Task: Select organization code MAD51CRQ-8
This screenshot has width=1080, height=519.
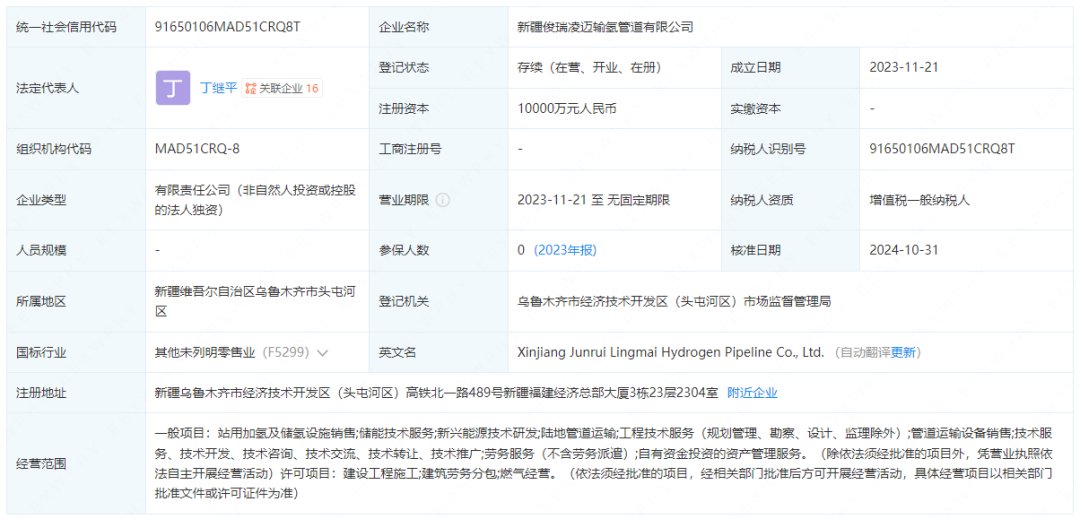Action: point(198,149)
